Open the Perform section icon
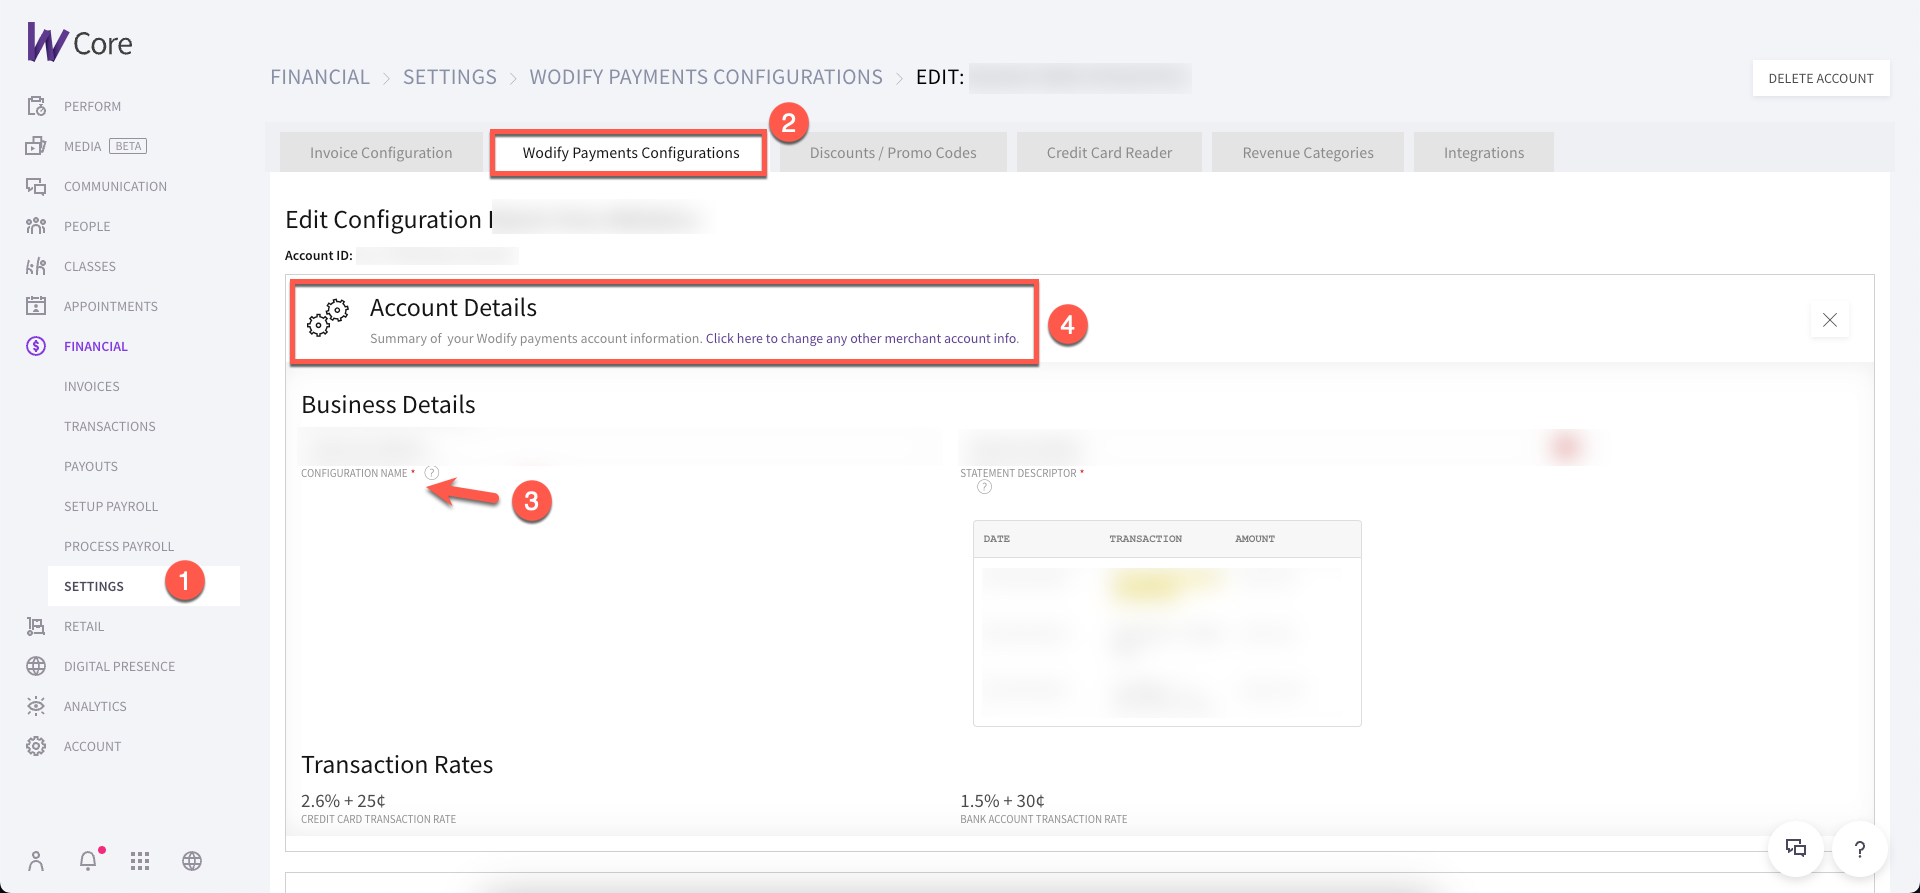 pyautogui.click(x=36, y=106)
